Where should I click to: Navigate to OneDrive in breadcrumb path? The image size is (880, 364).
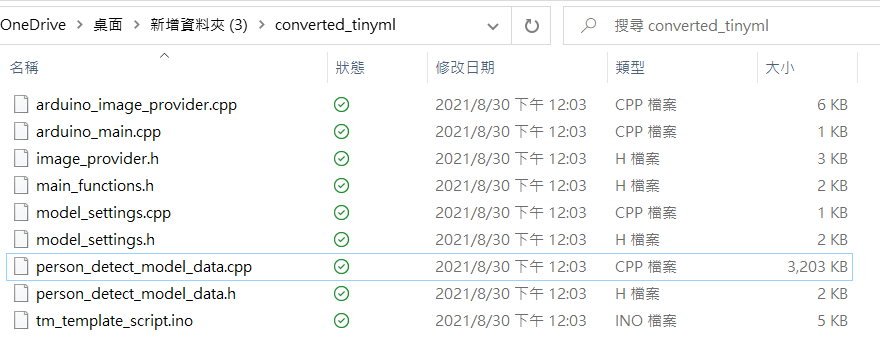[x=33, y=25]
